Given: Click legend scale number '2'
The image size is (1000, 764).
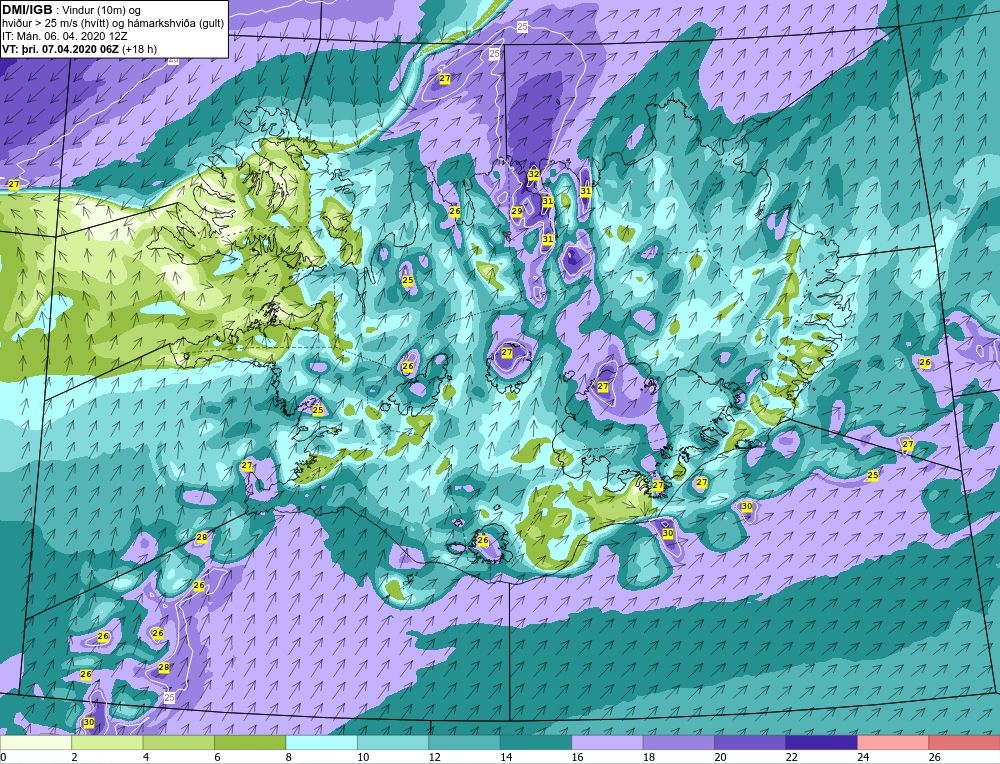Looking at the screenshot, I should coord(74,757).
